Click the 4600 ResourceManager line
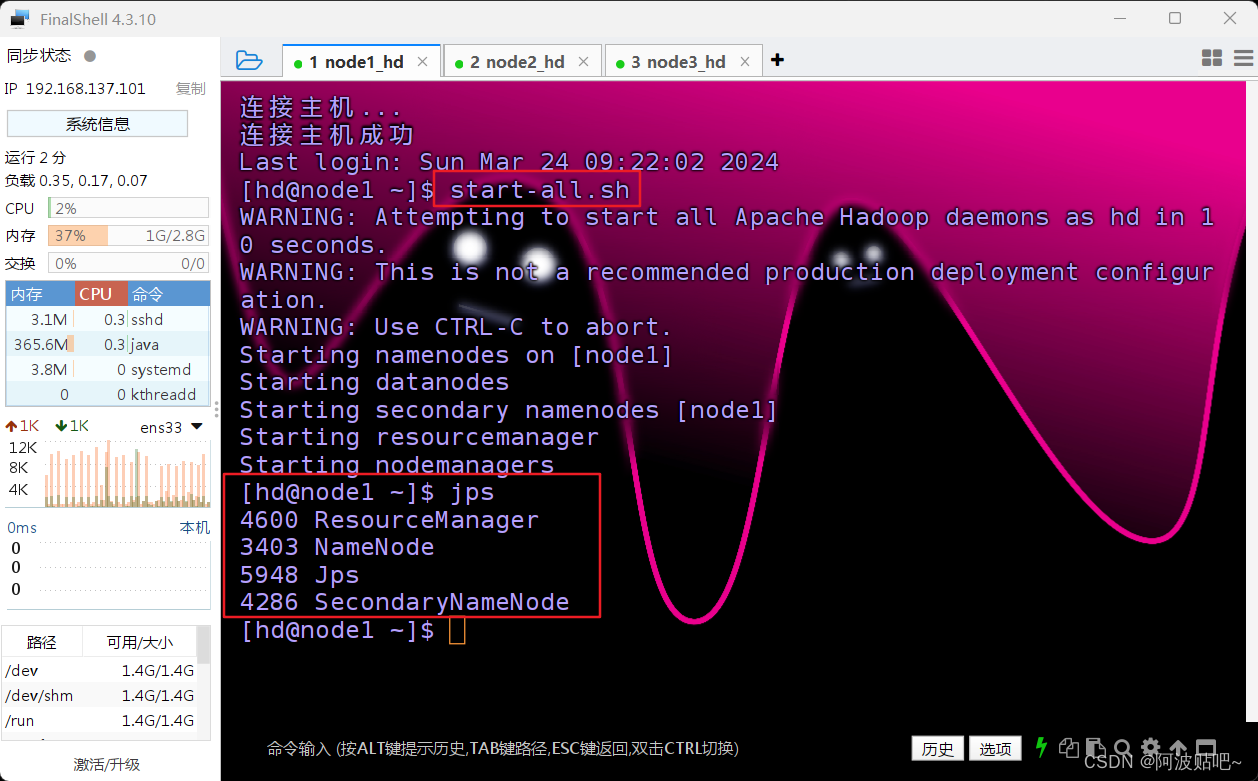The image size is (1258, 781). coord(389,520)
